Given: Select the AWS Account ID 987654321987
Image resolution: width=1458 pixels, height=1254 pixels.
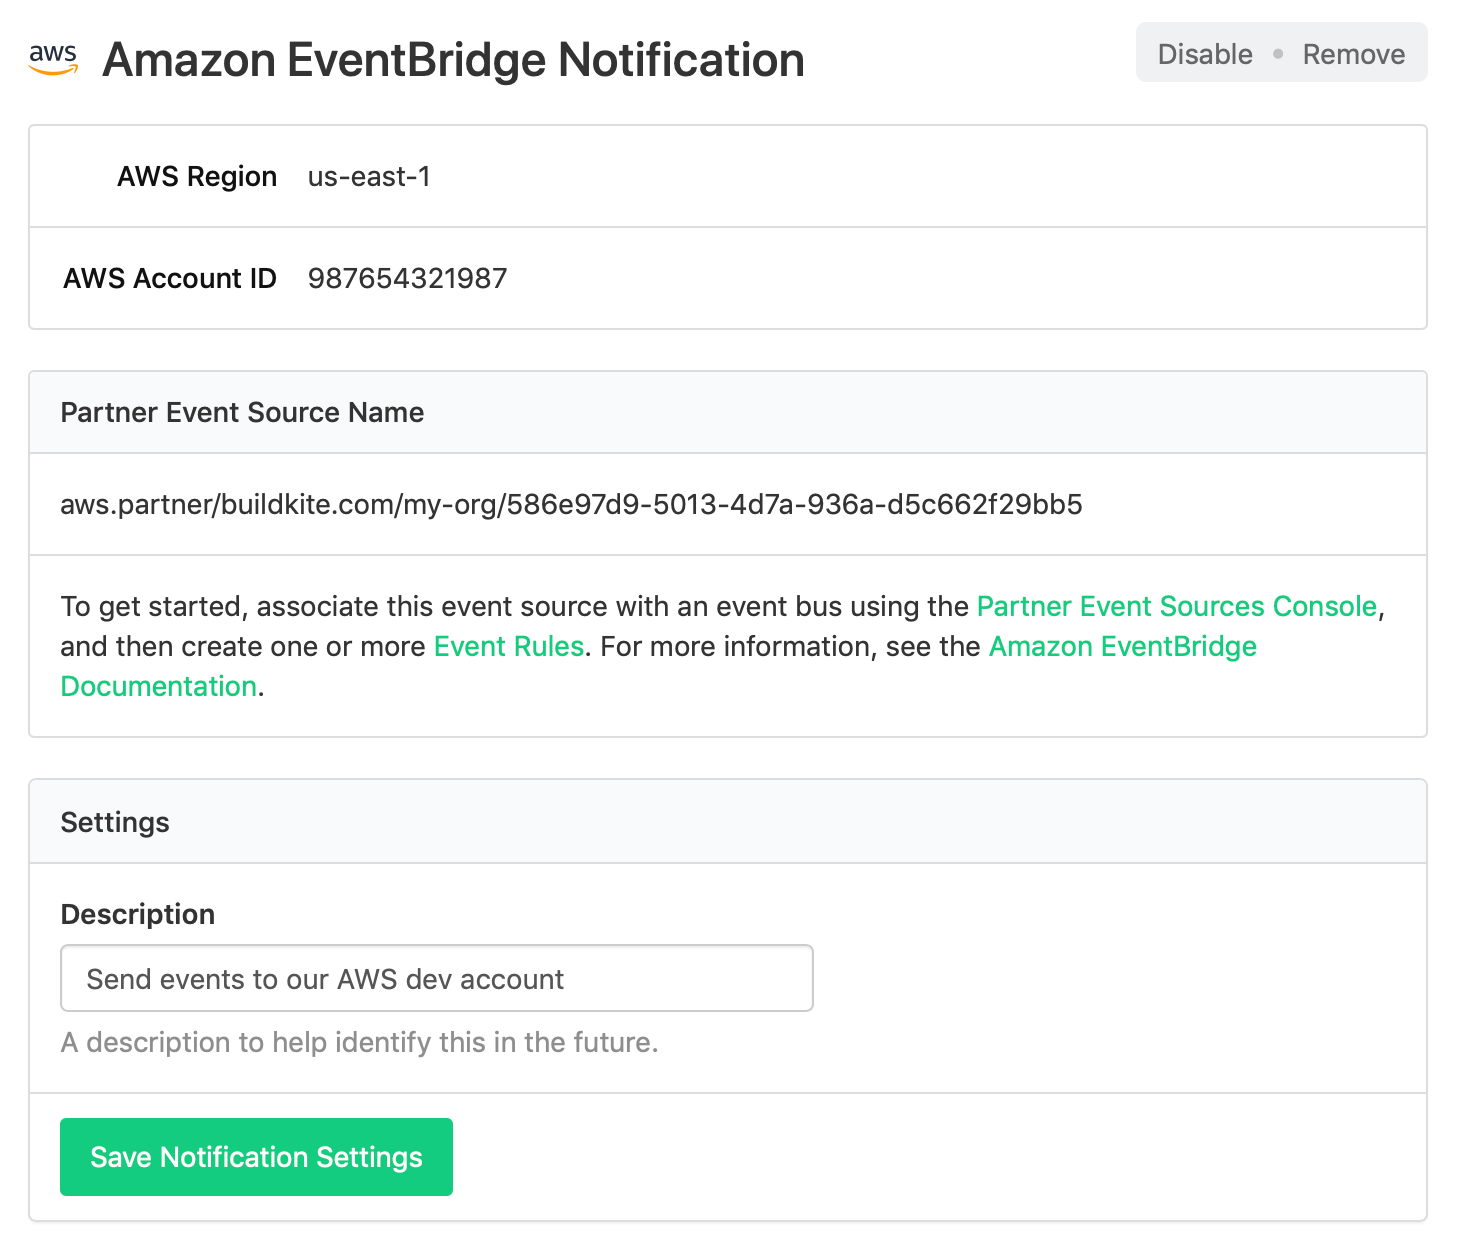Looking at the screenshot, I should pos(406,278).
